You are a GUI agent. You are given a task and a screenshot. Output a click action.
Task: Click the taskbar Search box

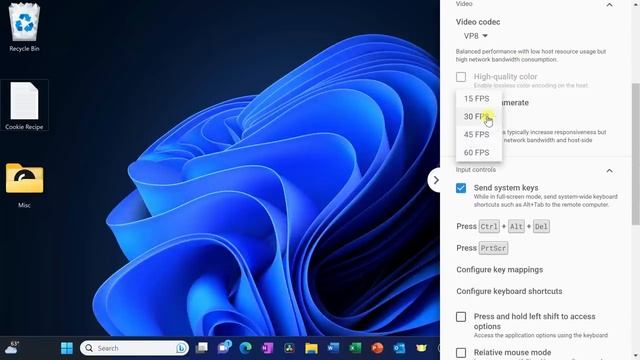tap(134, 348)
